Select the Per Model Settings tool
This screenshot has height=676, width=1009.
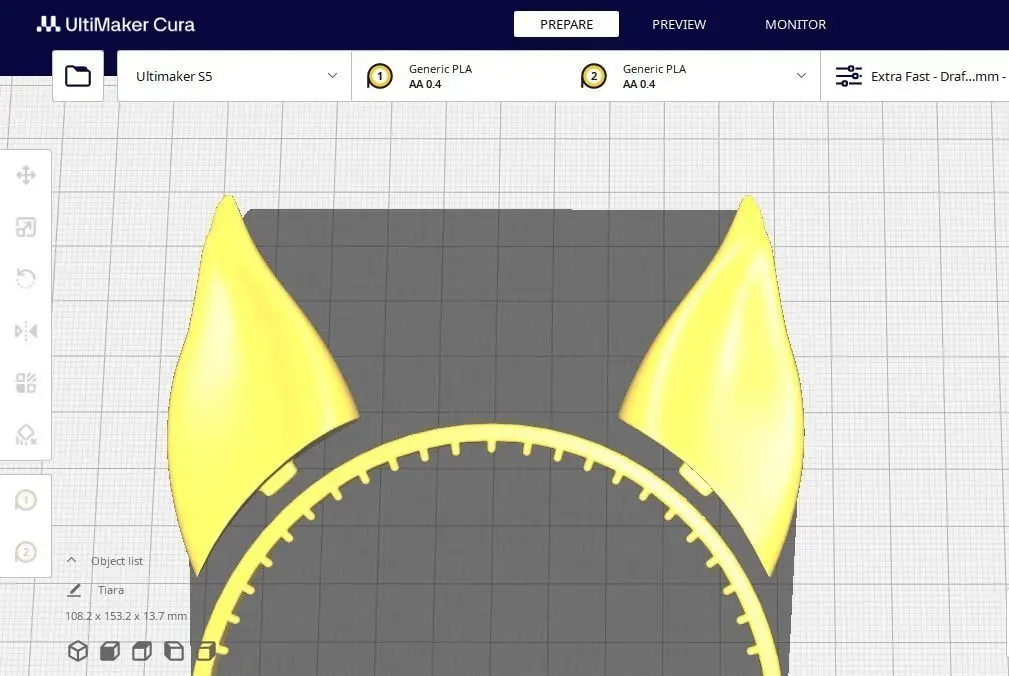pyautogui.click(x=26, y=383)
